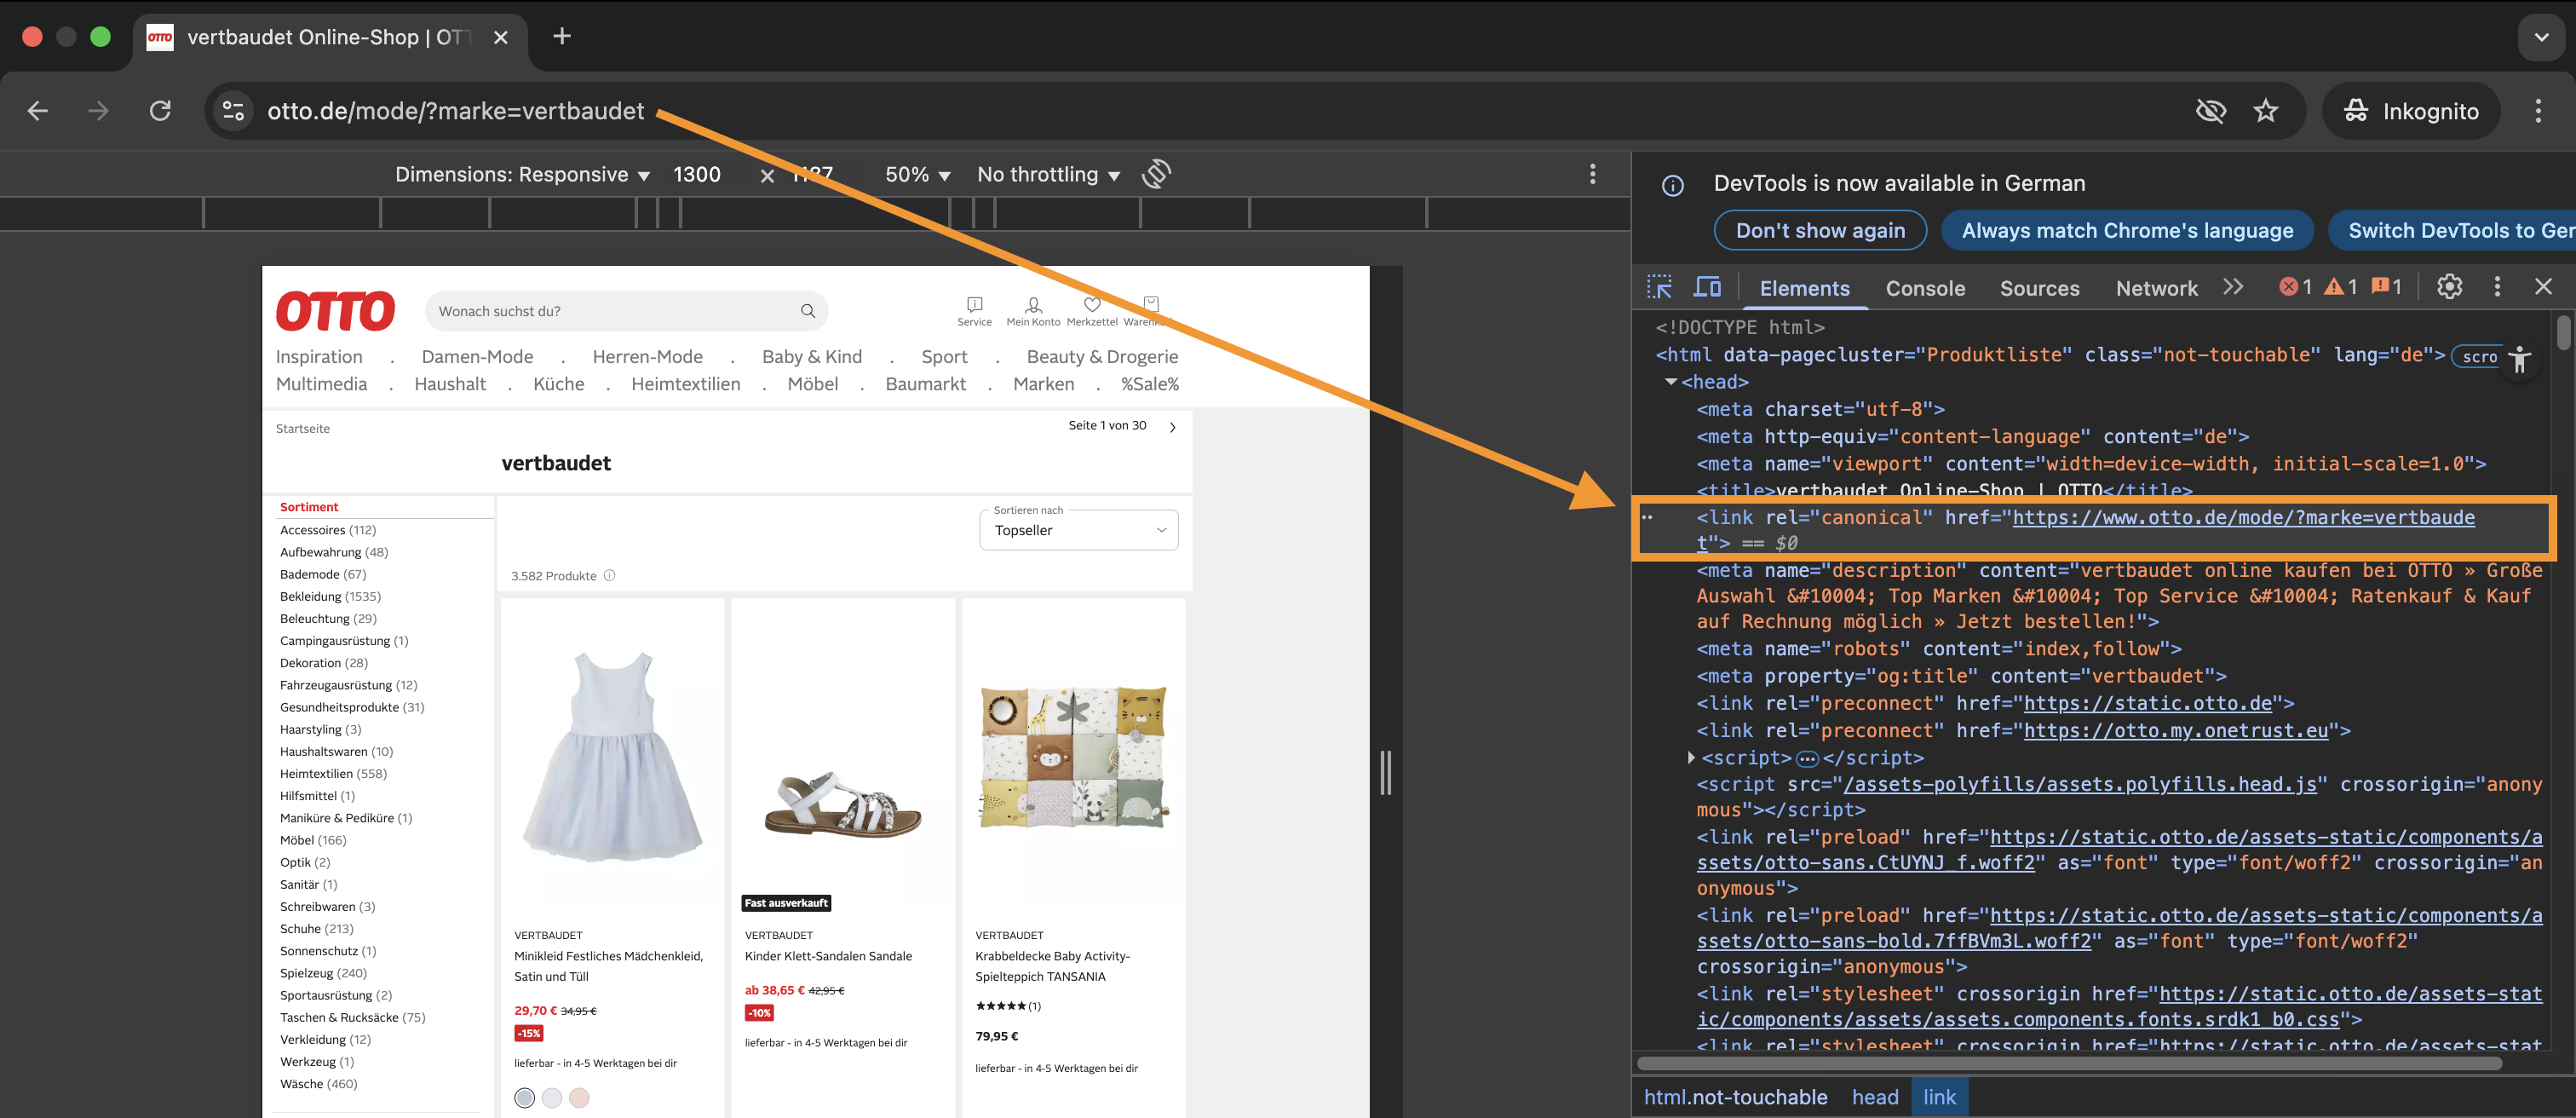Click the inspect element picker icon

click(x=1659, y=287)
